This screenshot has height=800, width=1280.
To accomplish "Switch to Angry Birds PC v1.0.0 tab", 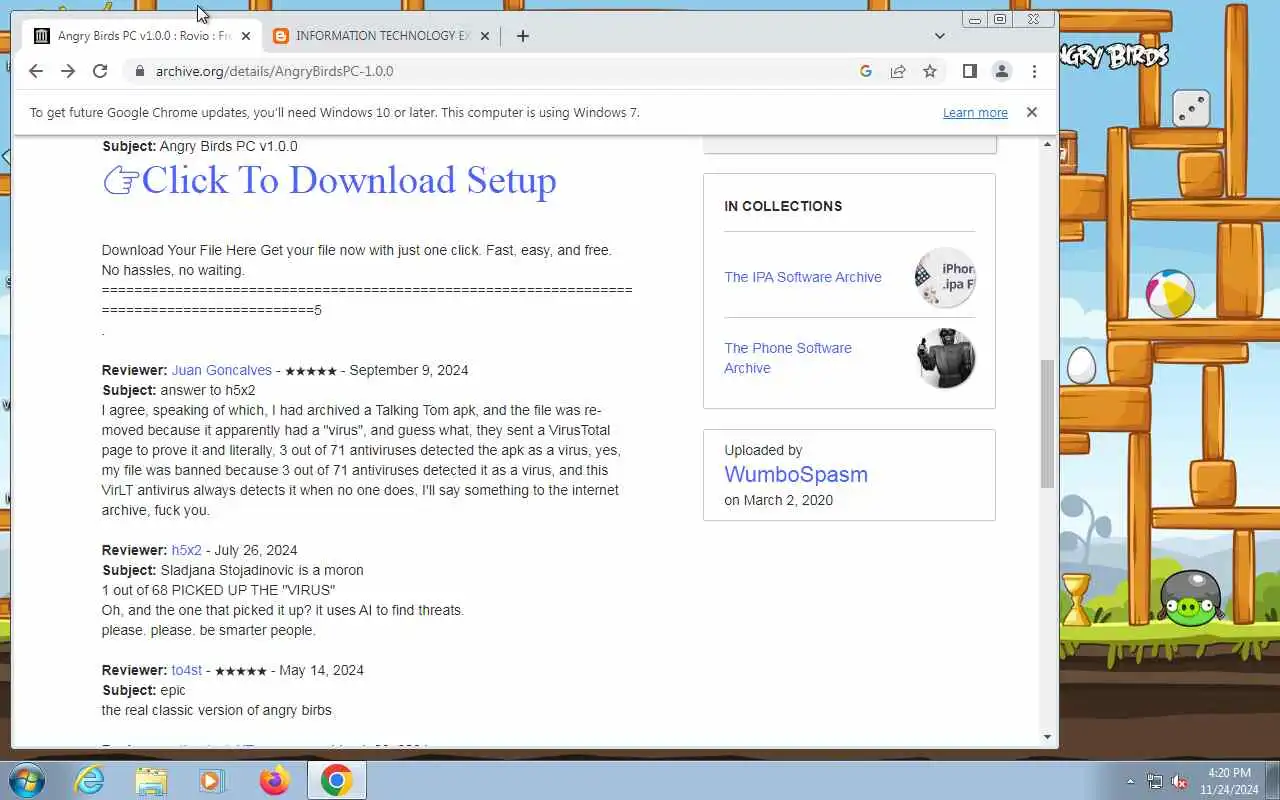I will (x=144, y=36).
